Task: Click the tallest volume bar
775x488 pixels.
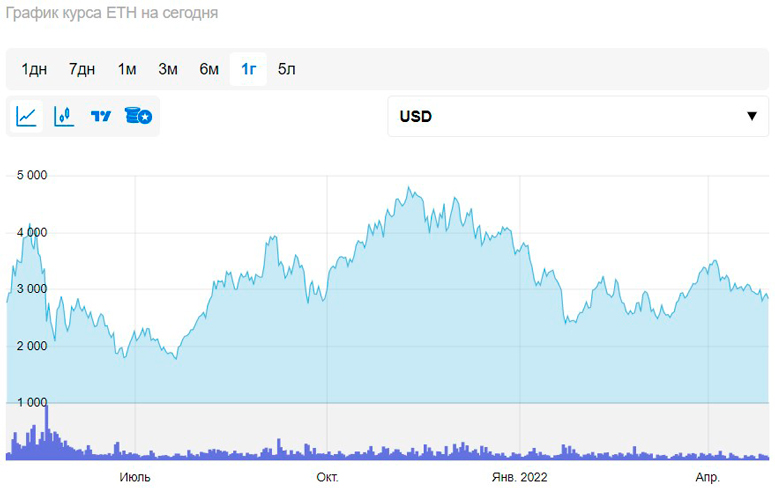Action: [46, 432]
